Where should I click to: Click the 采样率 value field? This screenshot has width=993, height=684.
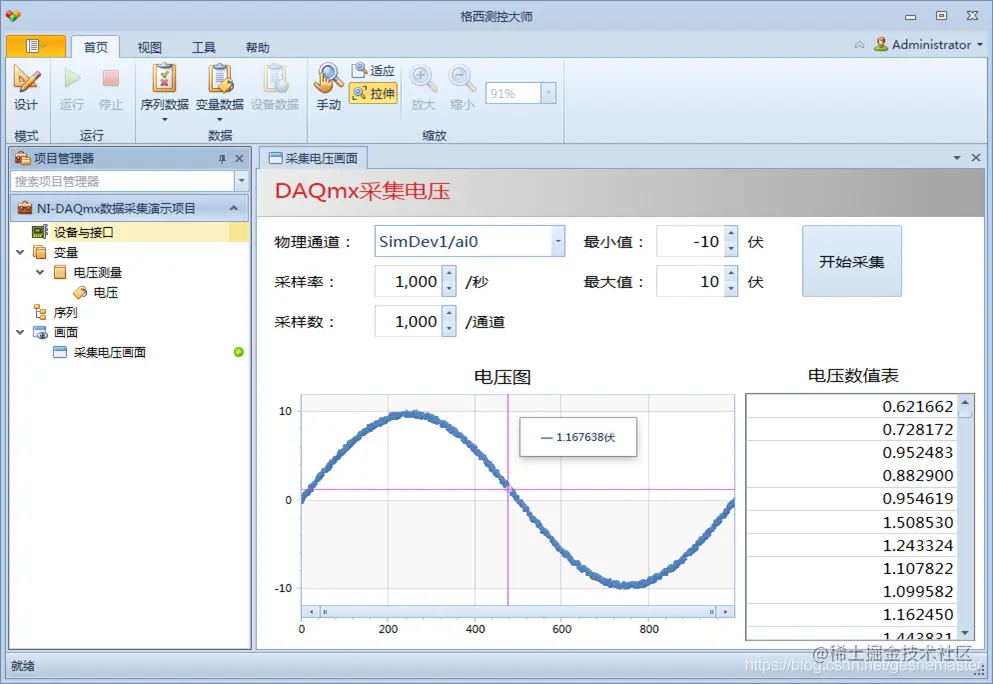tap(408, 281)
